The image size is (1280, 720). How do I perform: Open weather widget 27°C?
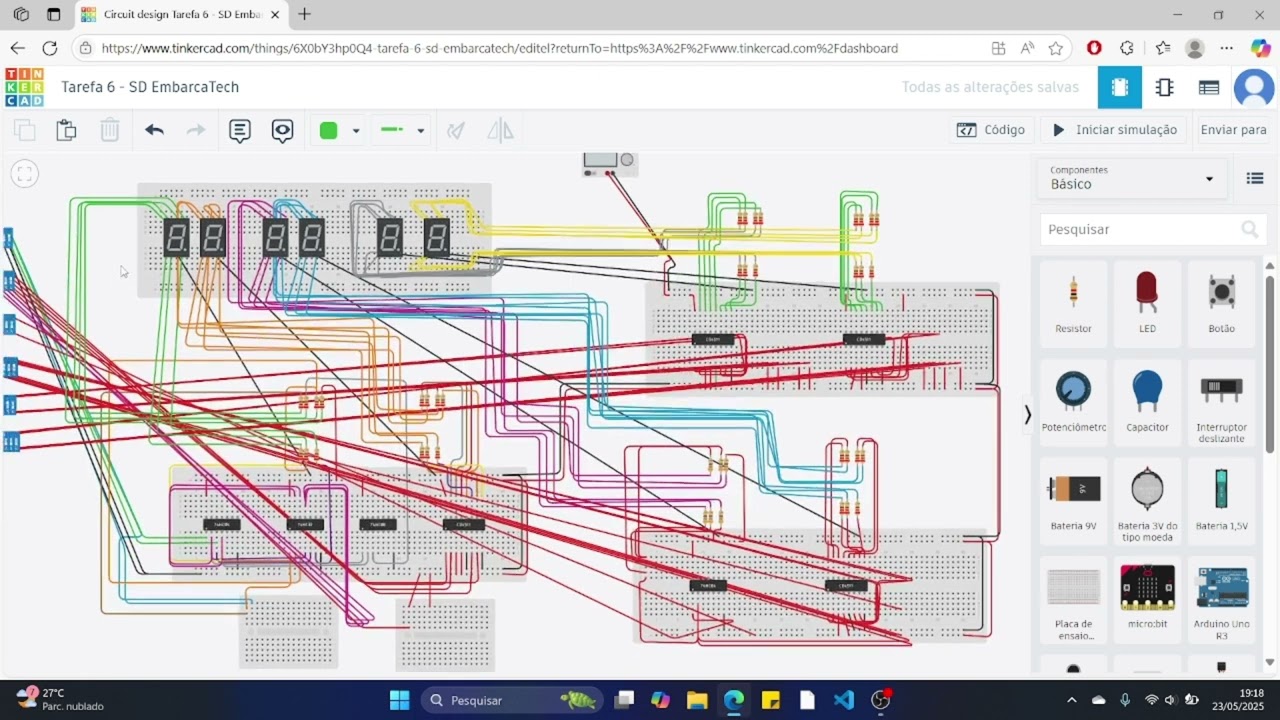(x=60, y=699)
